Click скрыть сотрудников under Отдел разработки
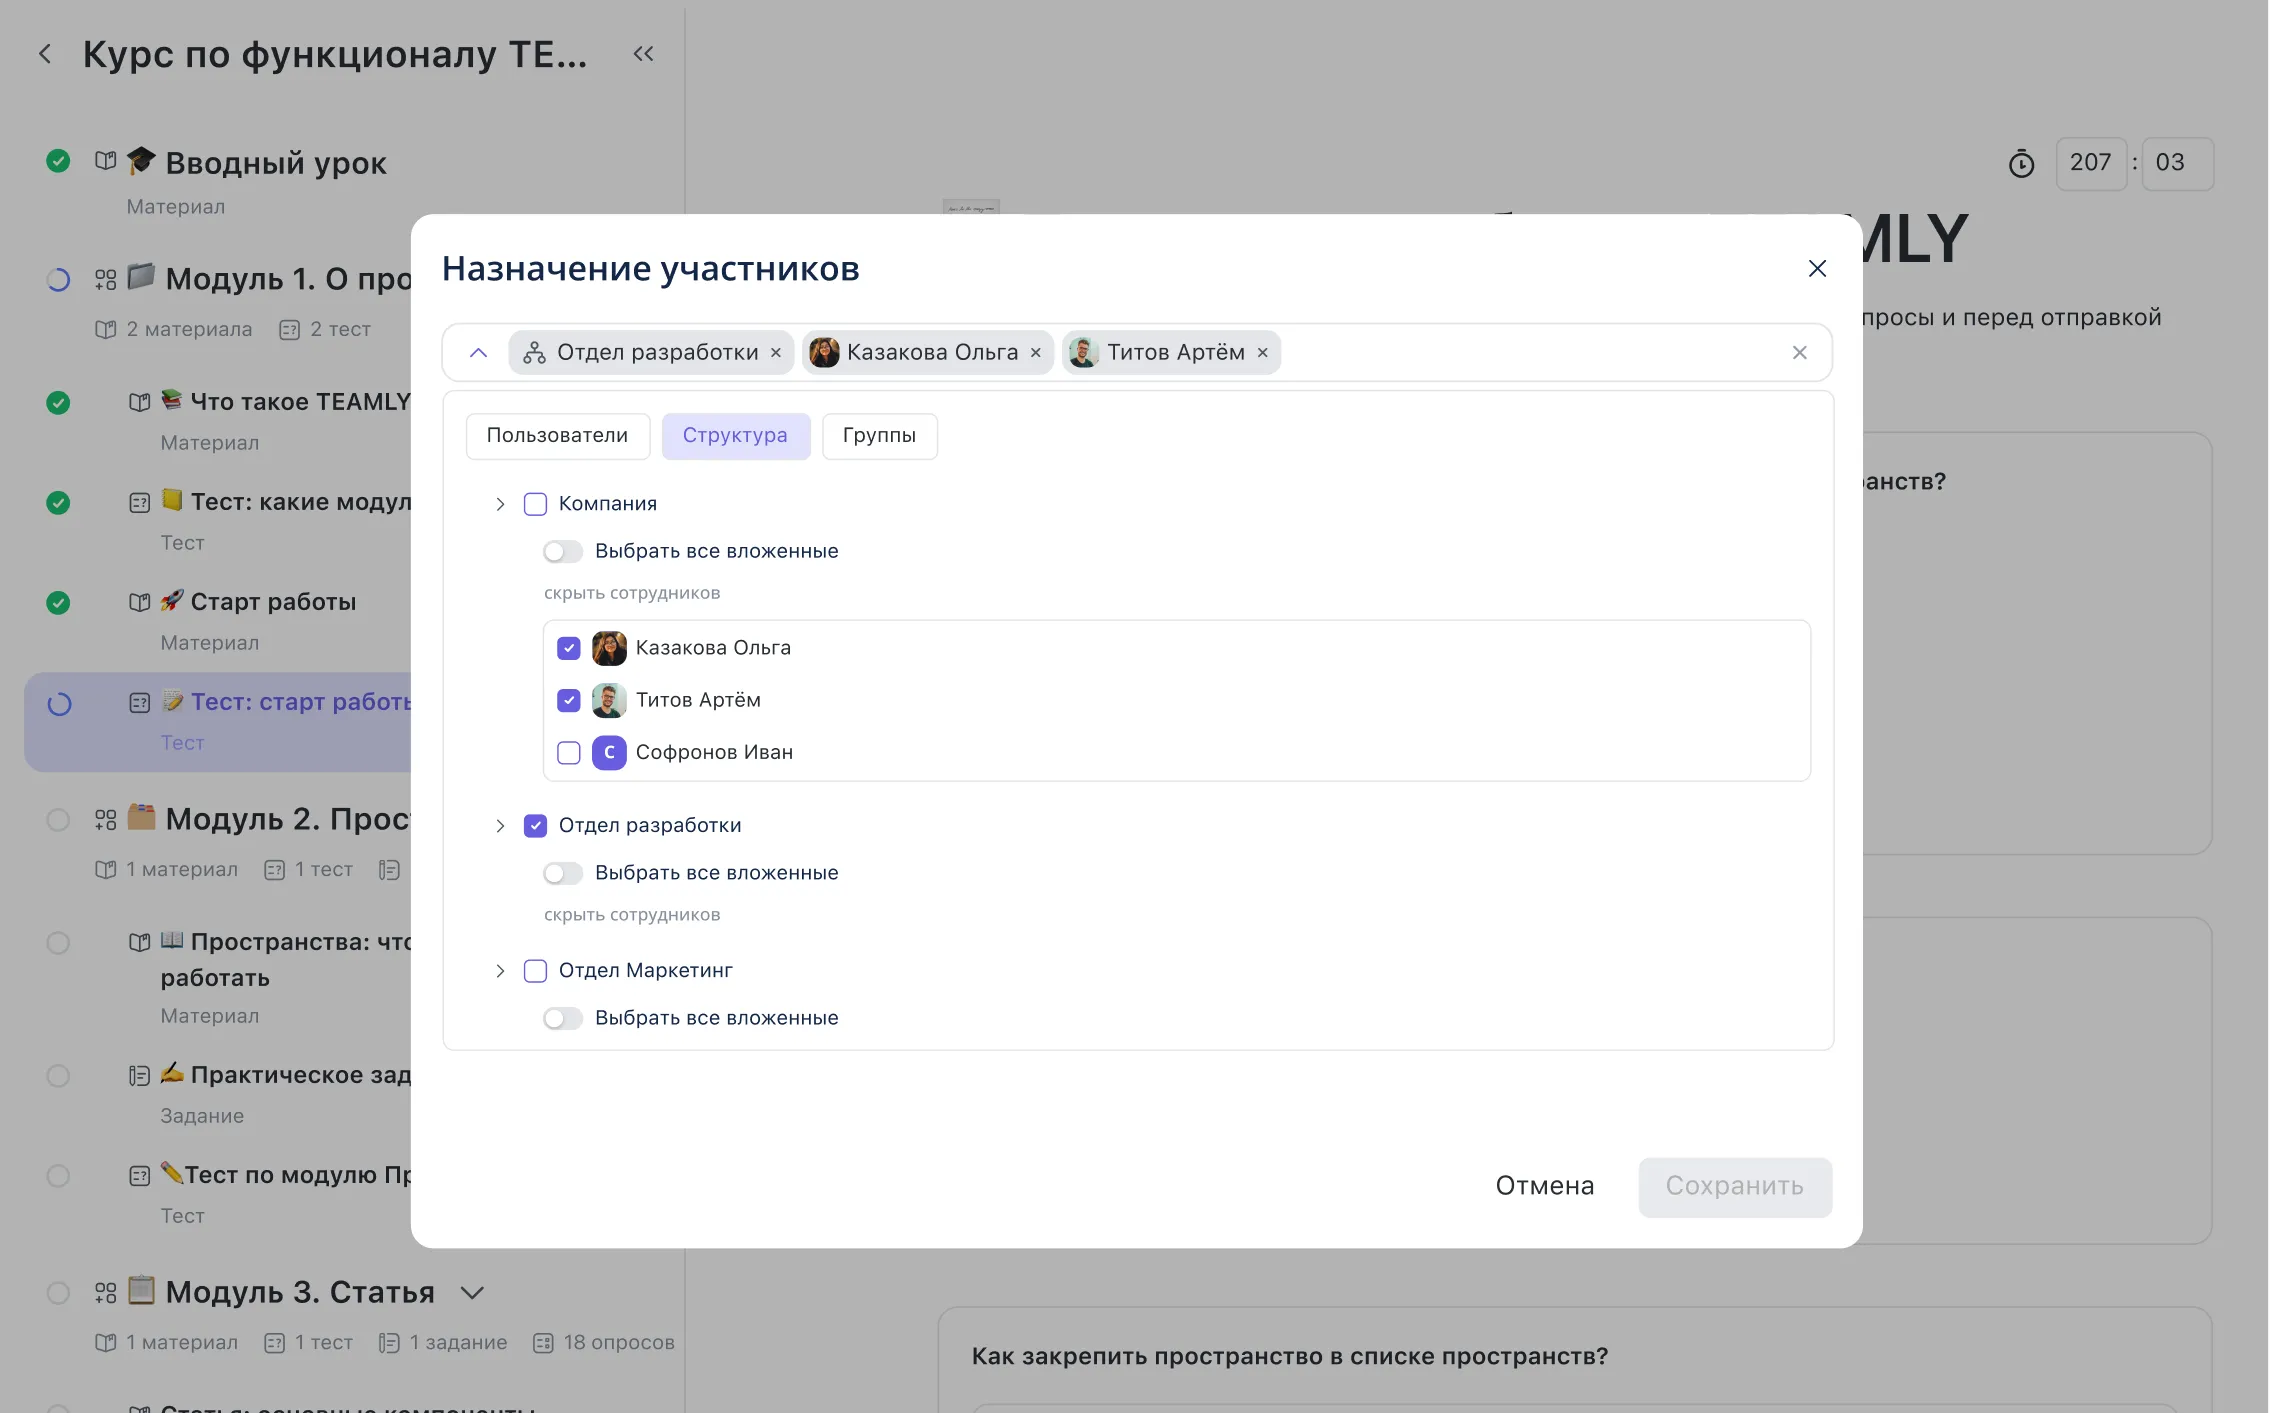This screenshot has height=1413, width=2271. coord(631,915)
